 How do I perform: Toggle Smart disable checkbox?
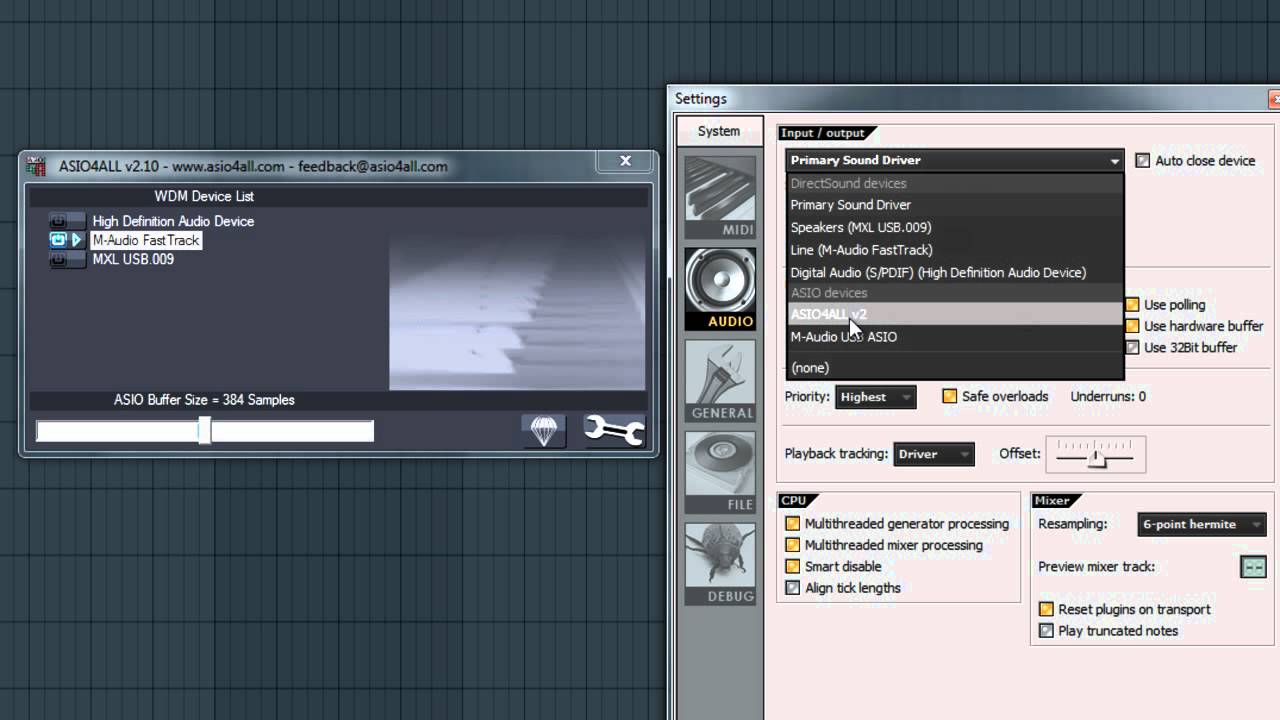coord(793,566)
